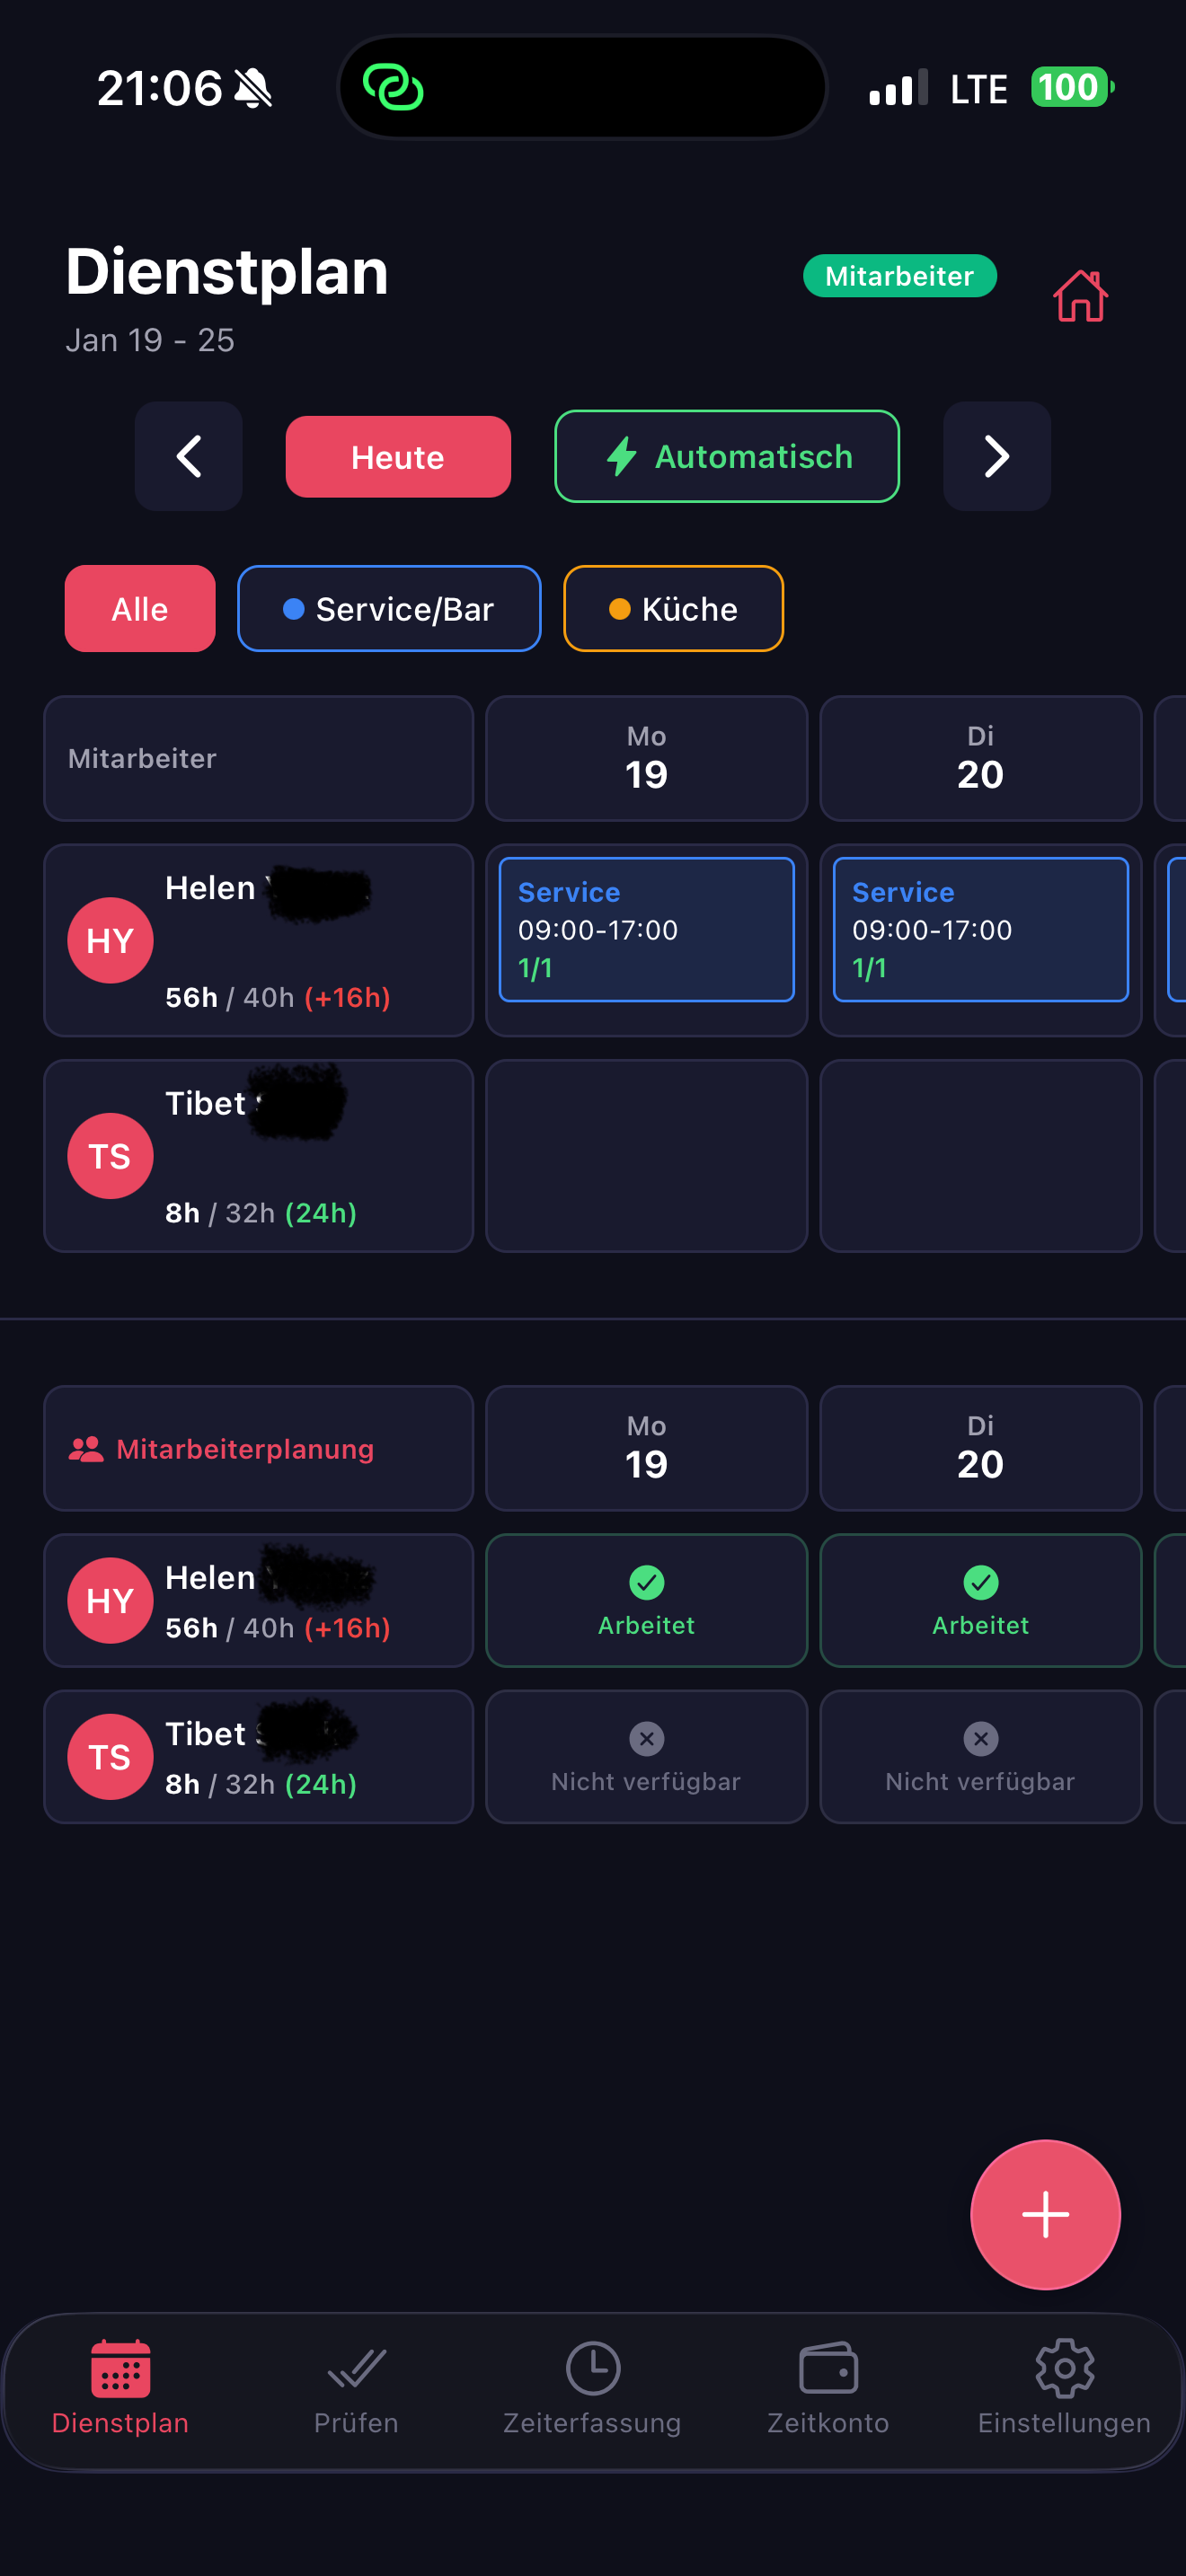Open the Prüfen tab

(356, 2391)
